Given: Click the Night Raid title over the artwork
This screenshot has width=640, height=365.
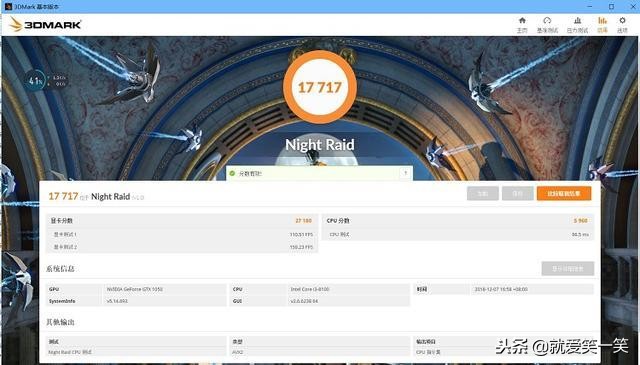Looking at the screenshot, I should point(320,145).
